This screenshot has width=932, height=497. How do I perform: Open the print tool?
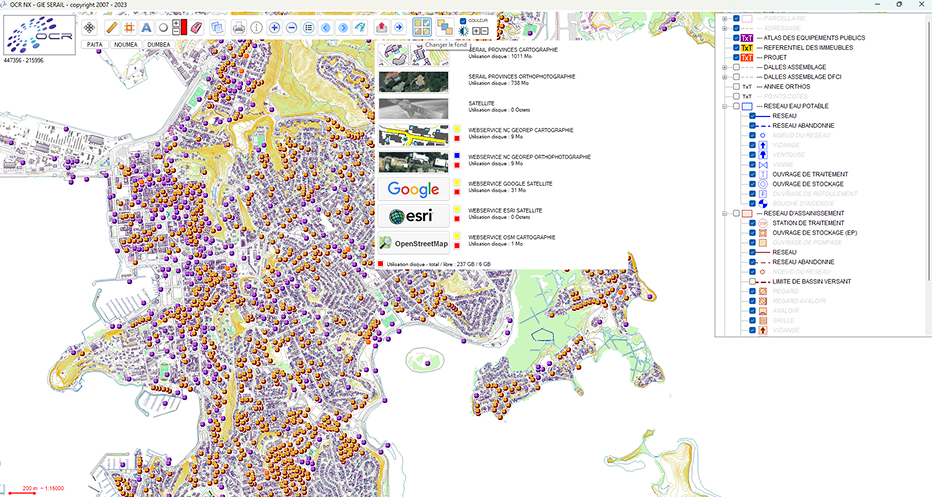click(x=238, y=27)
